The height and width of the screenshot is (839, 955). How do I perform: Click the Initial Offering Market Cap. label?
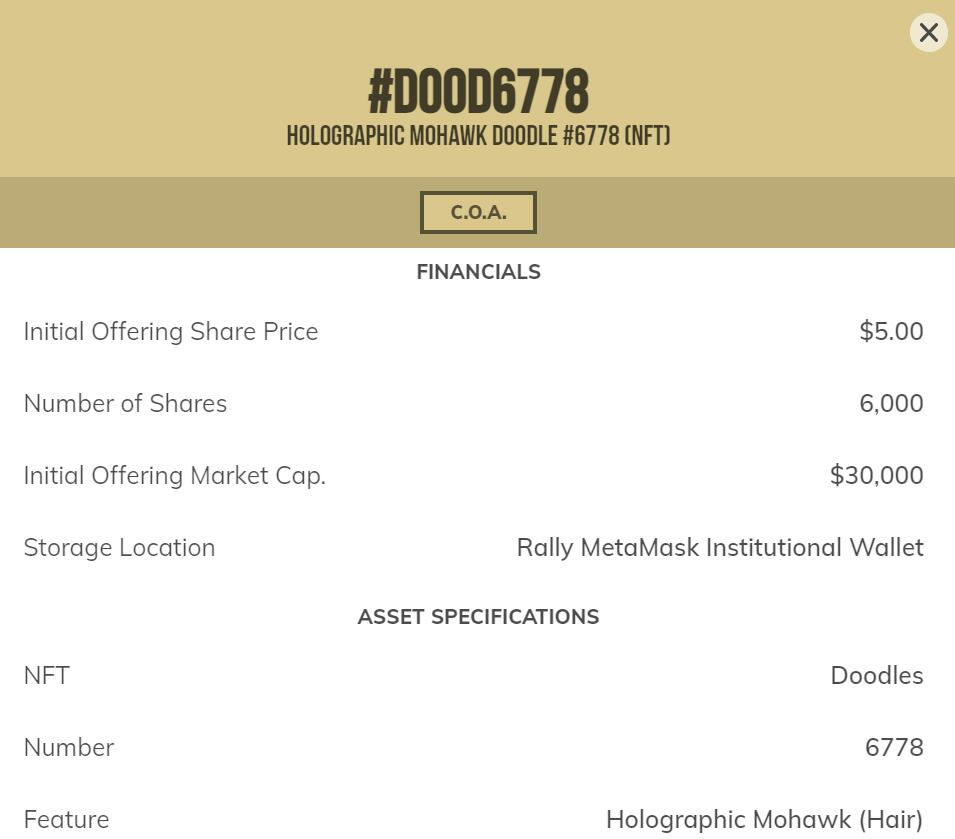[x=175, y=476]
